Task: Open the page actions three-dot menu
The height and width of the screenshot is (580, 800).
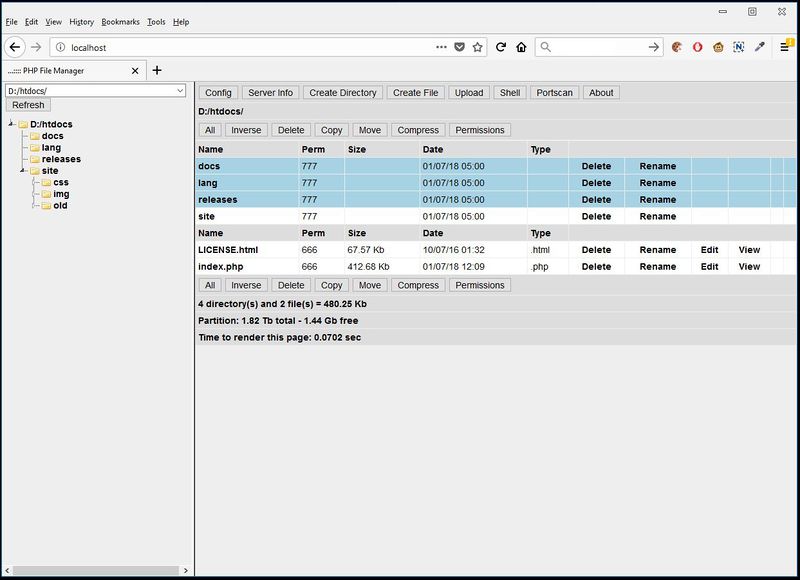Action: (x=441, y=47)
